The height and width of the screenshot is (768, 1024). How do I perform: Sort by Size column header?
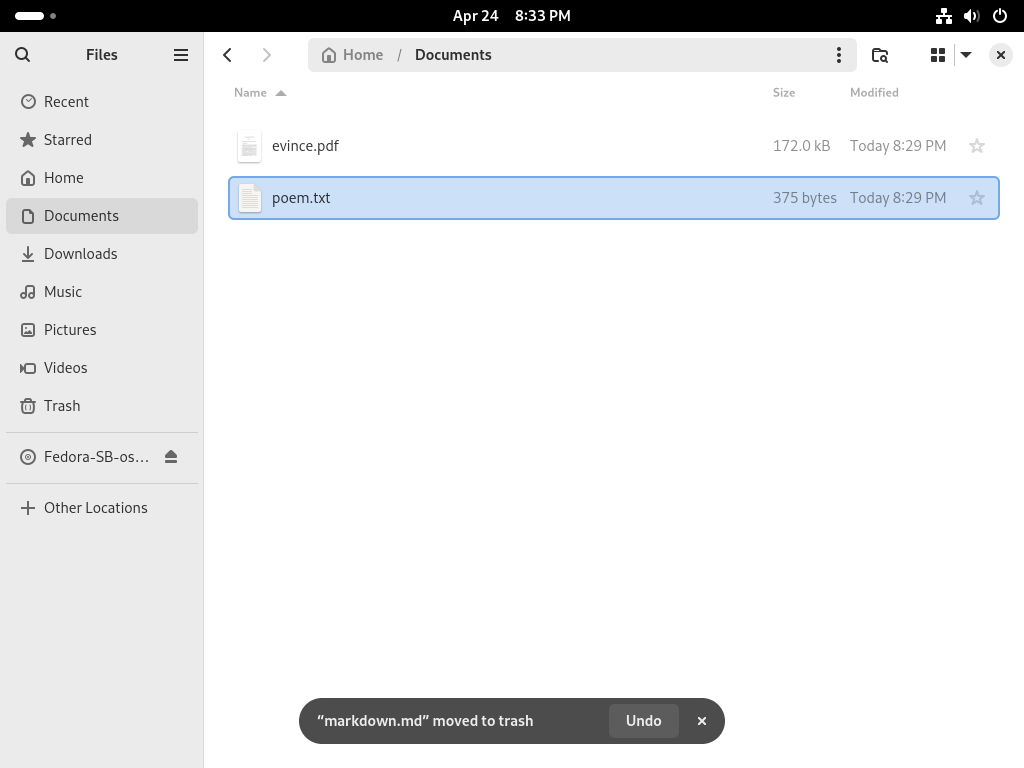[784, 93]
